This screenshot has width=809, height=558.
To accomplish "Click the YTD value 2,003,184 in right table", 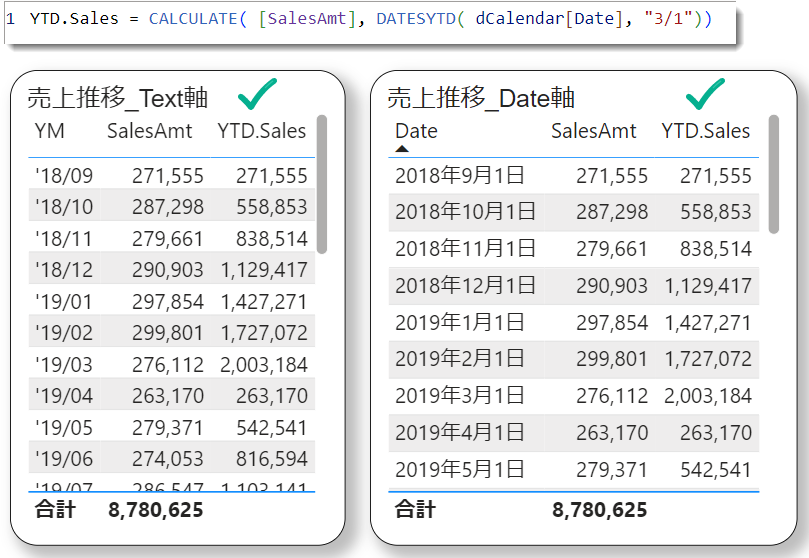I will [x=708, y=396].
